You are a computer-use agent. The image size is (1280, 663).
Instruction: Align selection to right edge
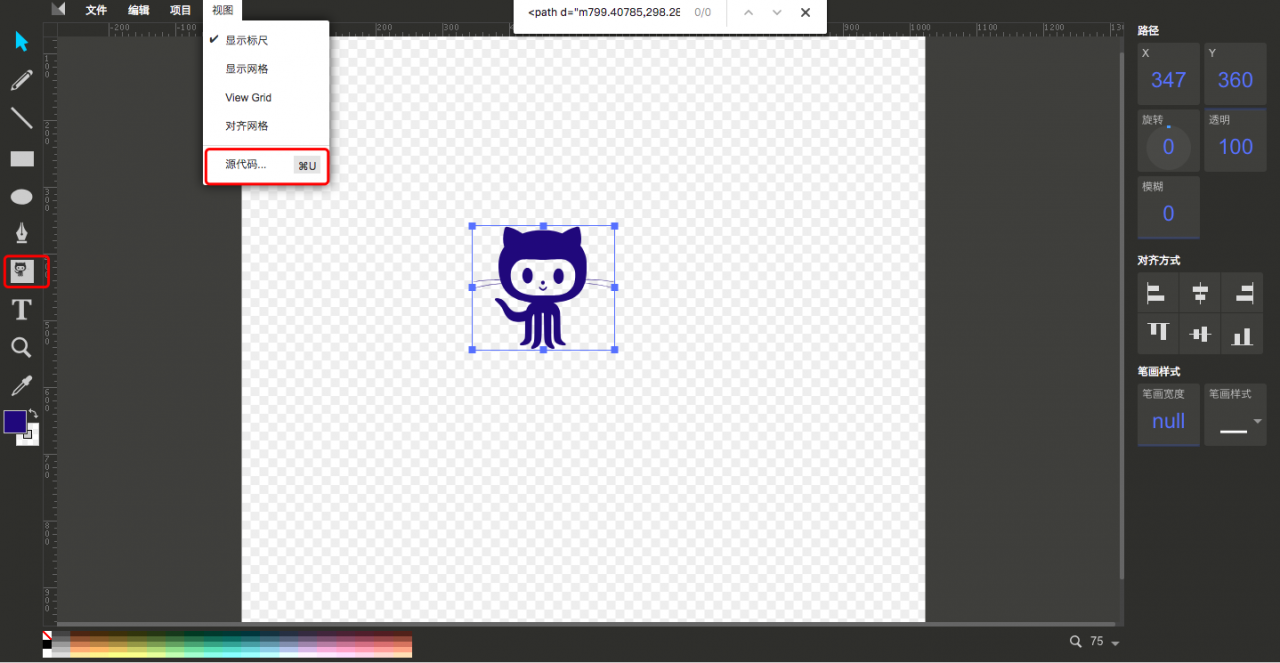(x=1243, y=293)
